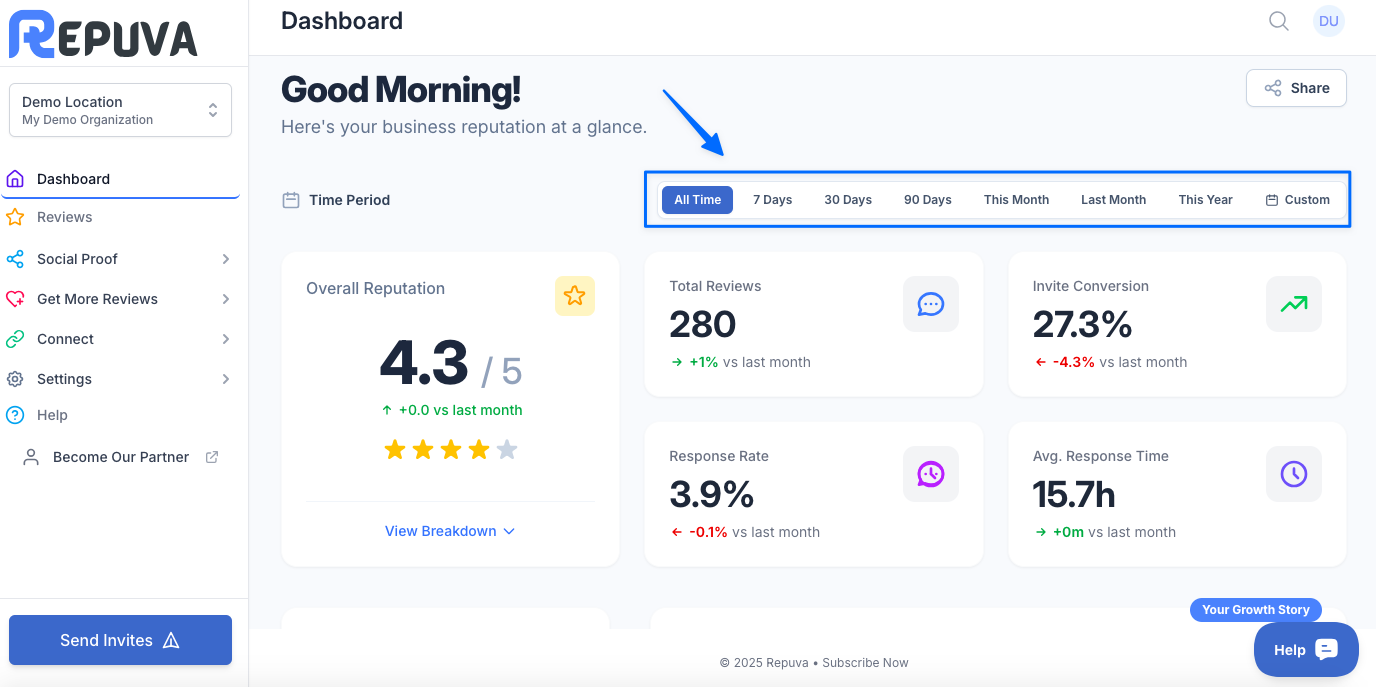Click the Send Invites button
This screenshot has width=1376, height=687.
click(x=120, y=640)
